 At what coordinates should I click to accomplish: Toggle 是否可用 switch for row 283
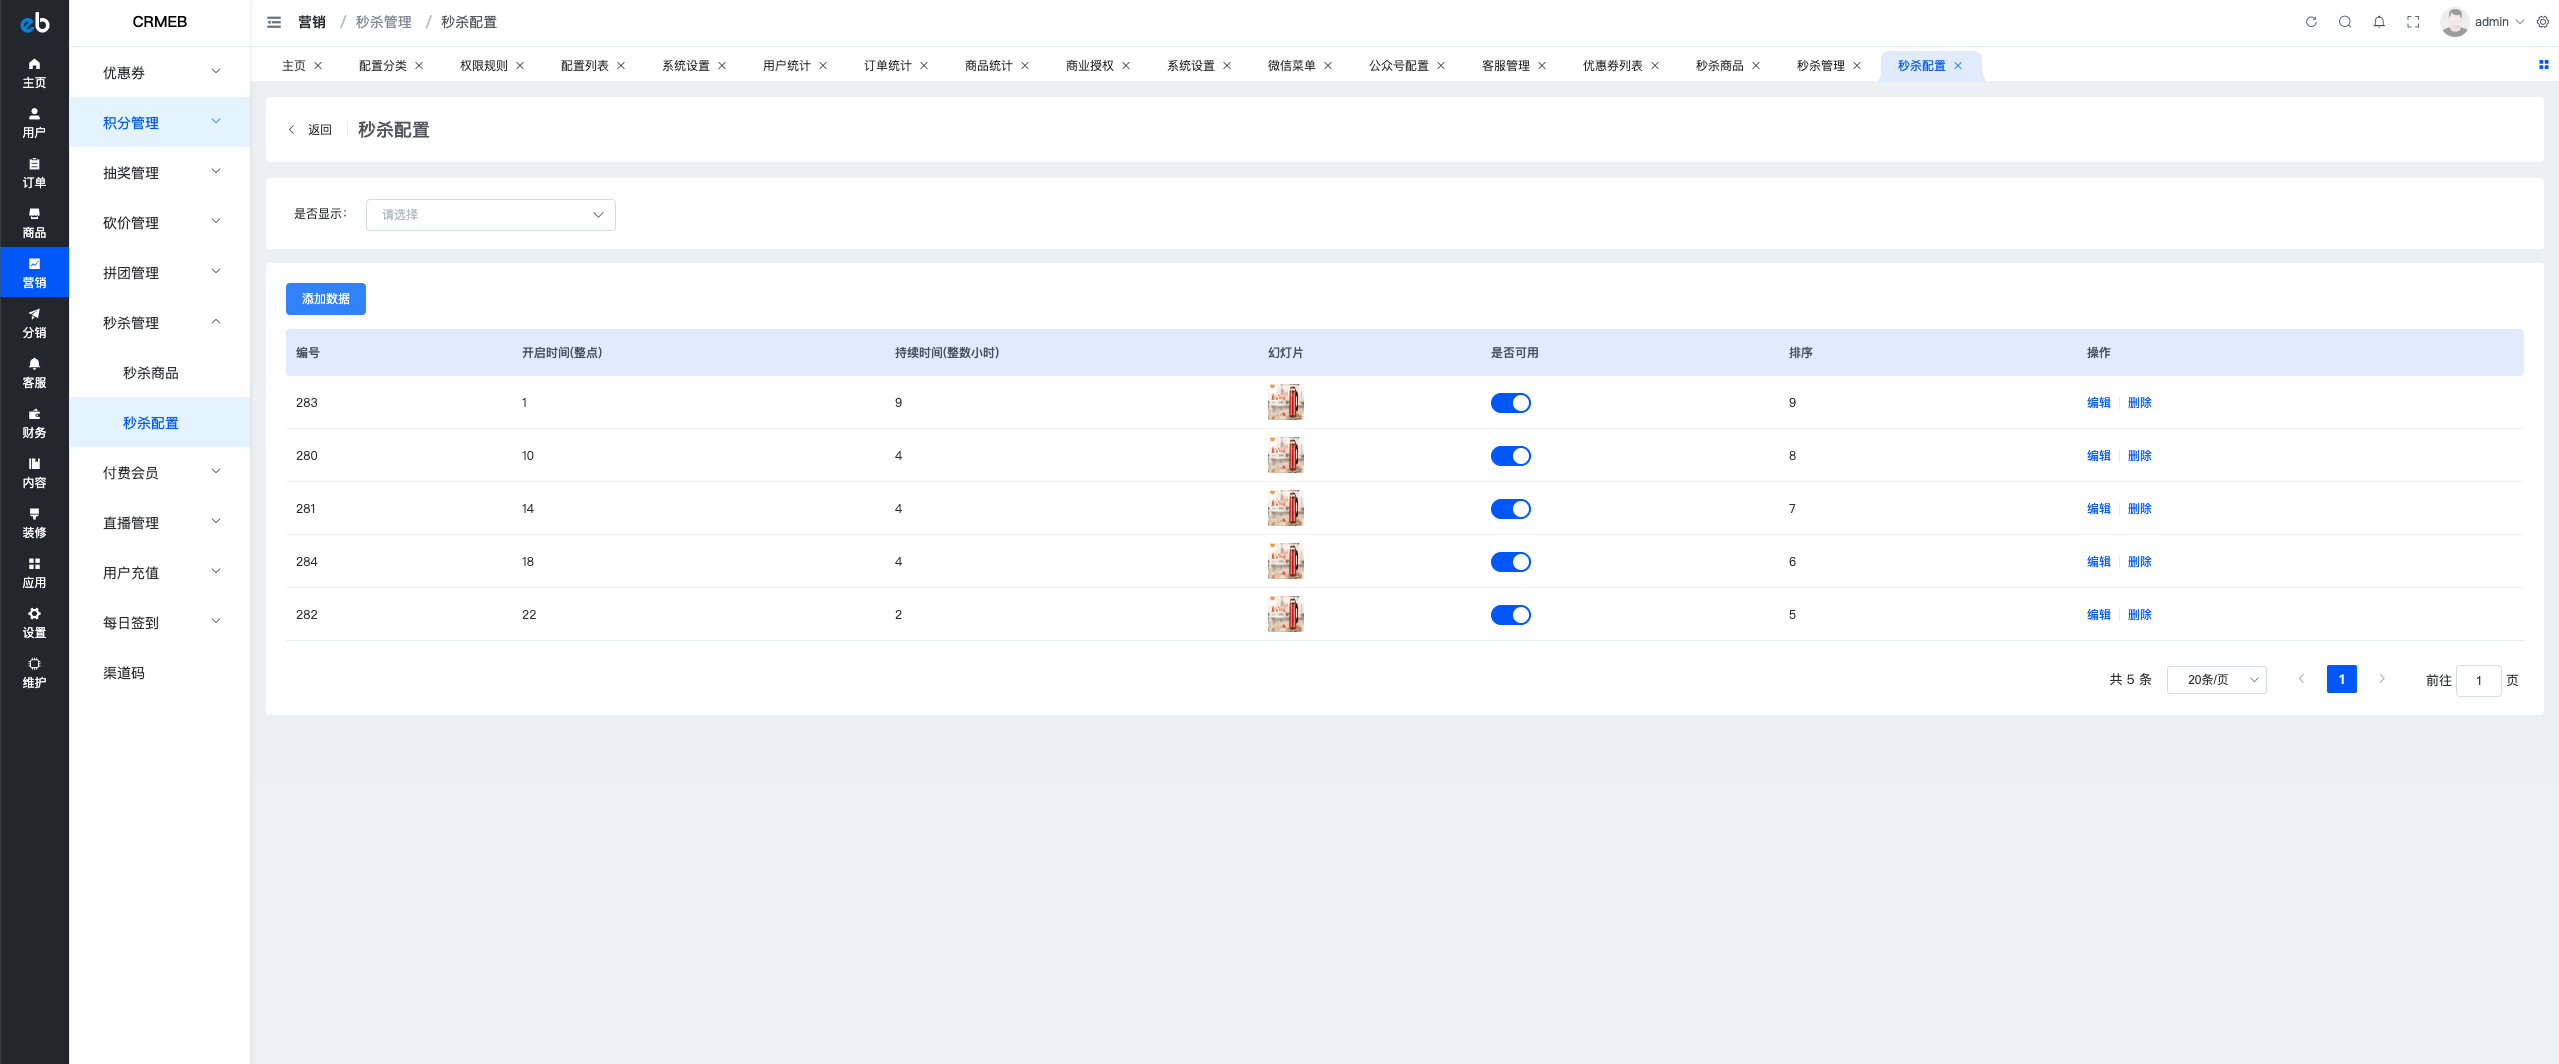pyautogui.click(x=1510, y=403)
